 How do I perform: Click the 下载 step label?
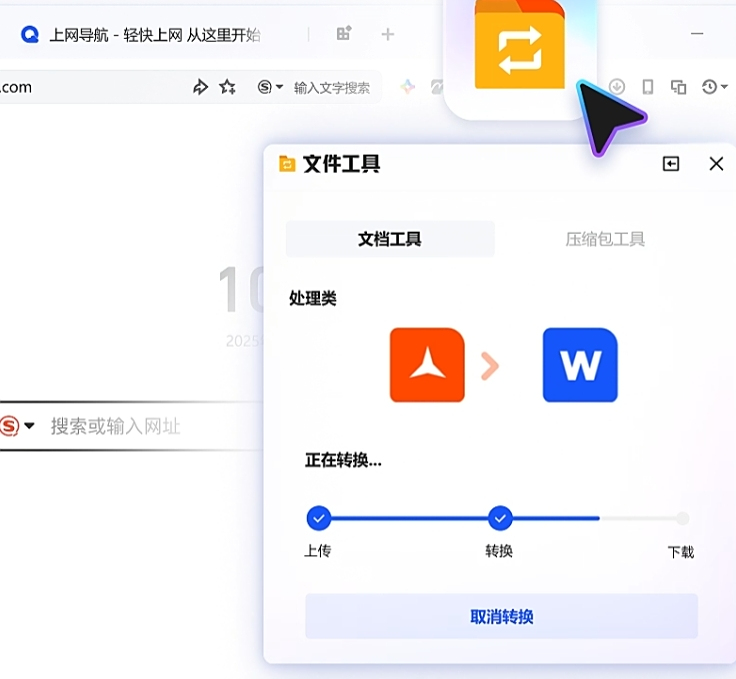[x=681, y=552]
